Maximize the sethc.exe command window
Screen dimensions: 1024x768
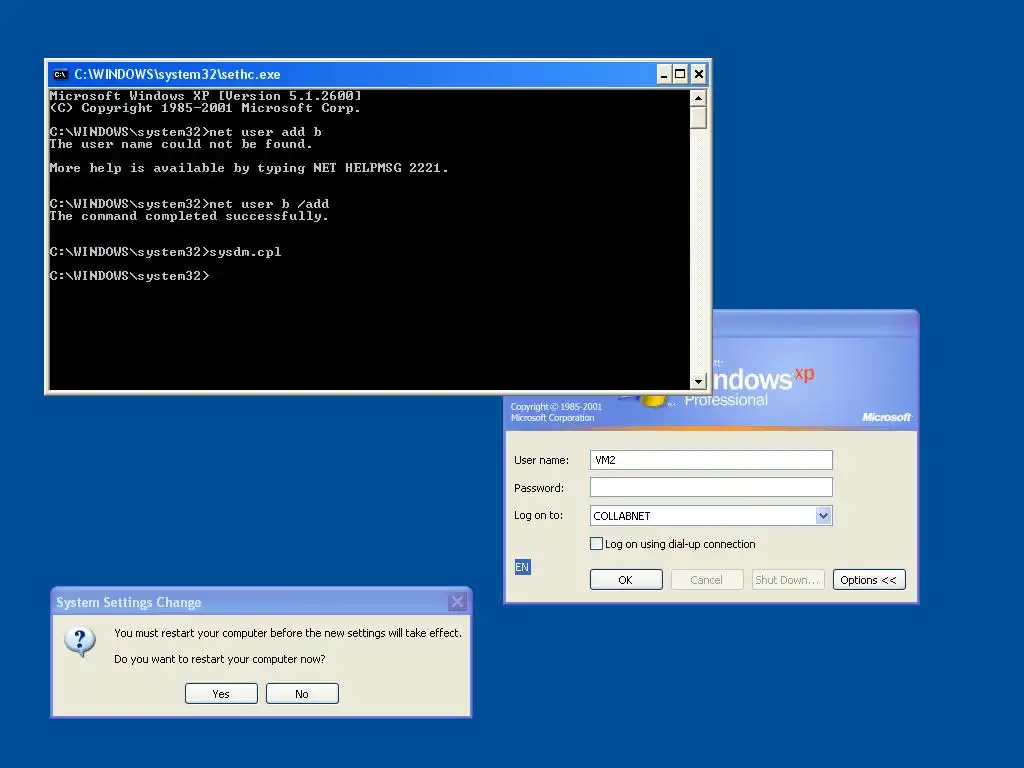point(680,74)
